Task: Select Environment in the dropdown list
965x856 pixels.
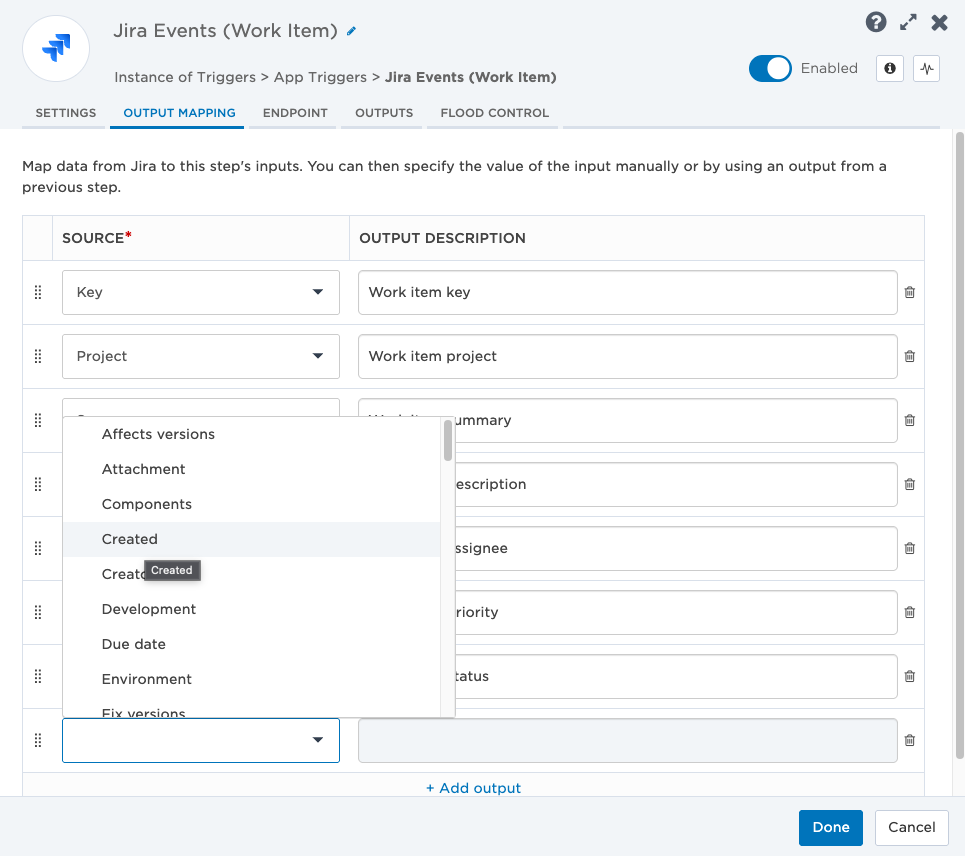Action: [x=252, y=680]
